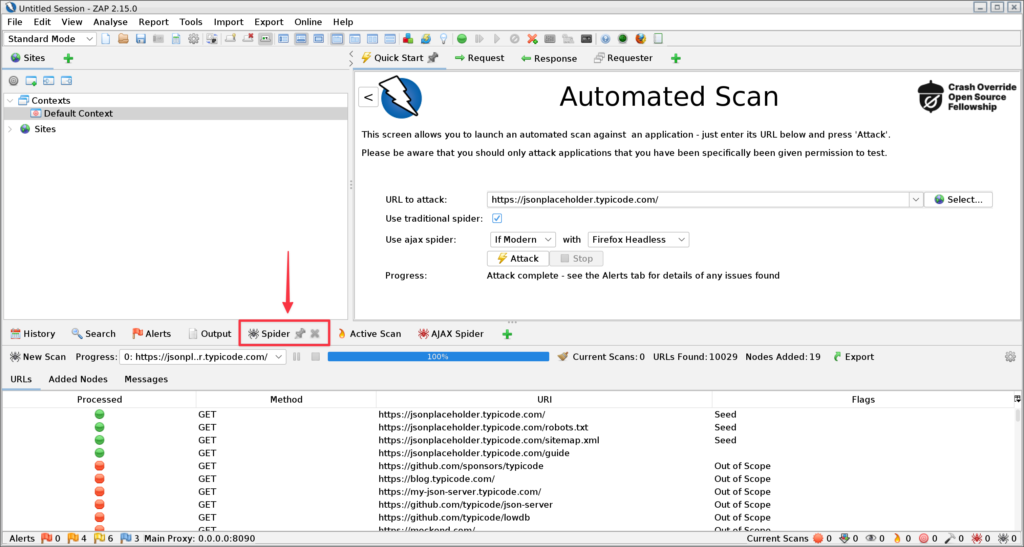Start a New Scan in Spider panel
1024x547 pixels.
38,356
